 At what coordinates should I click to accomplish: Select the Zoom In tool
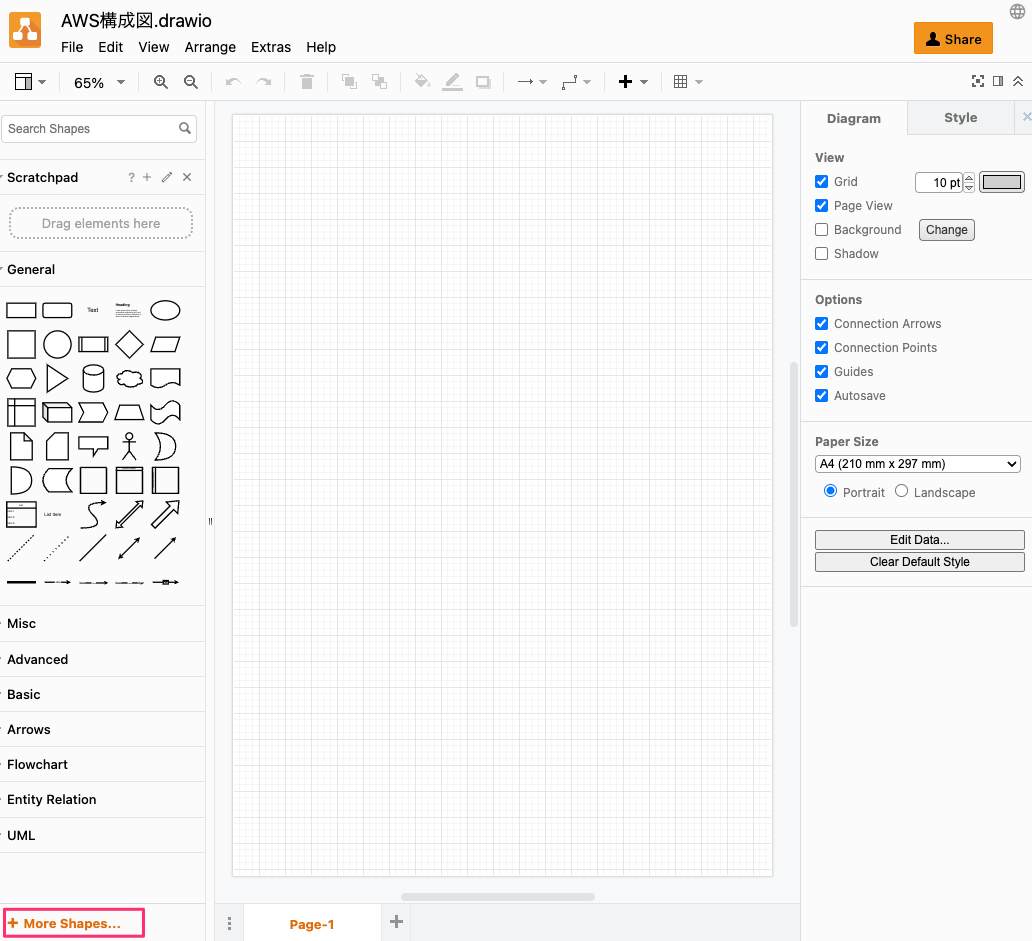(160, 82)
